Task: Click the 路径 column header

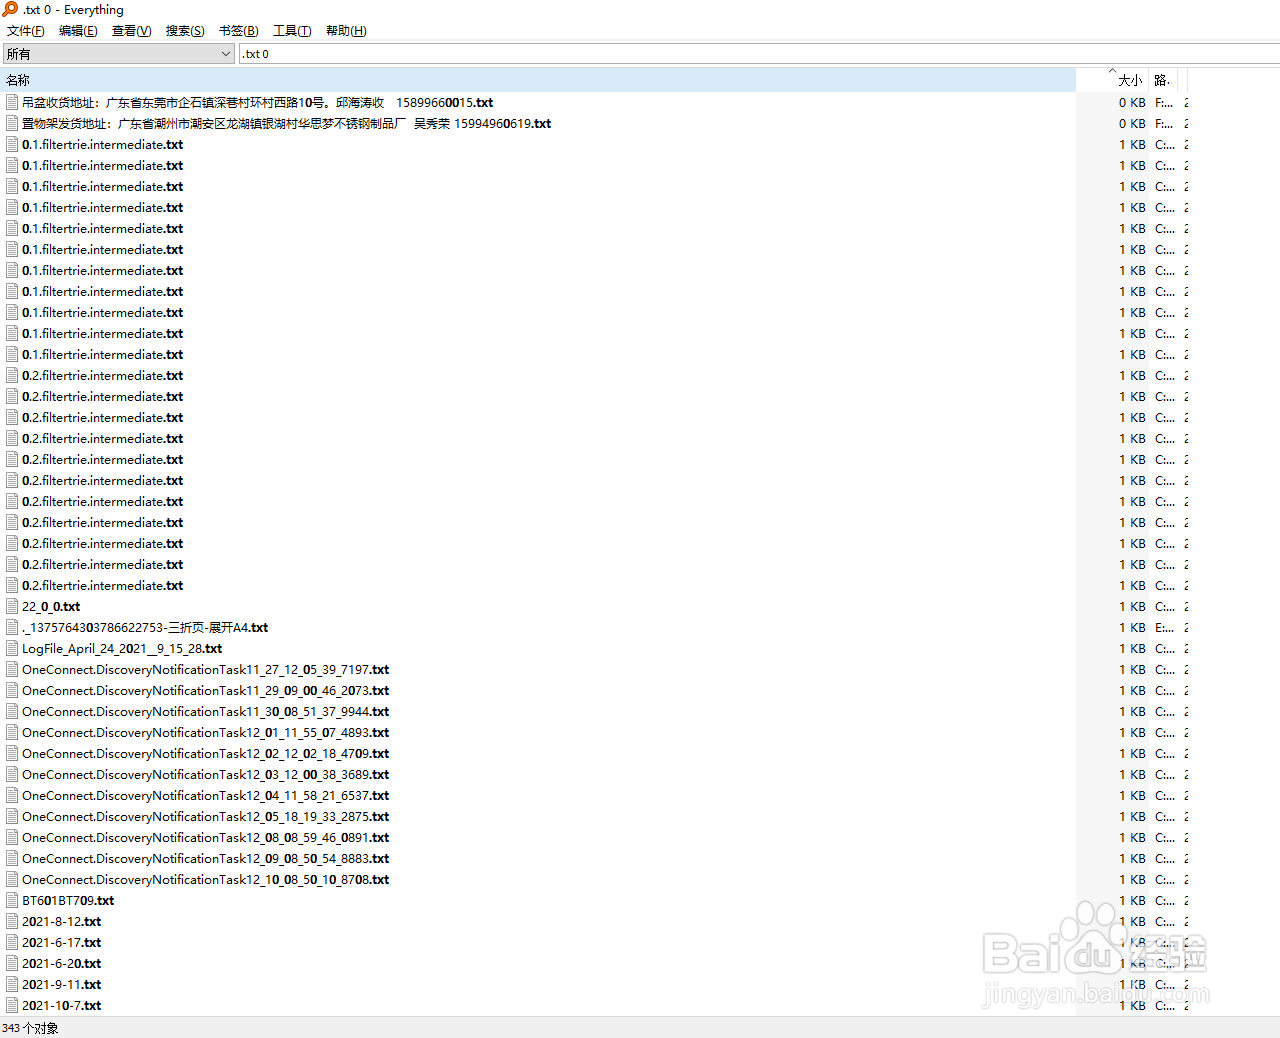Action: tap(1164, 80)
